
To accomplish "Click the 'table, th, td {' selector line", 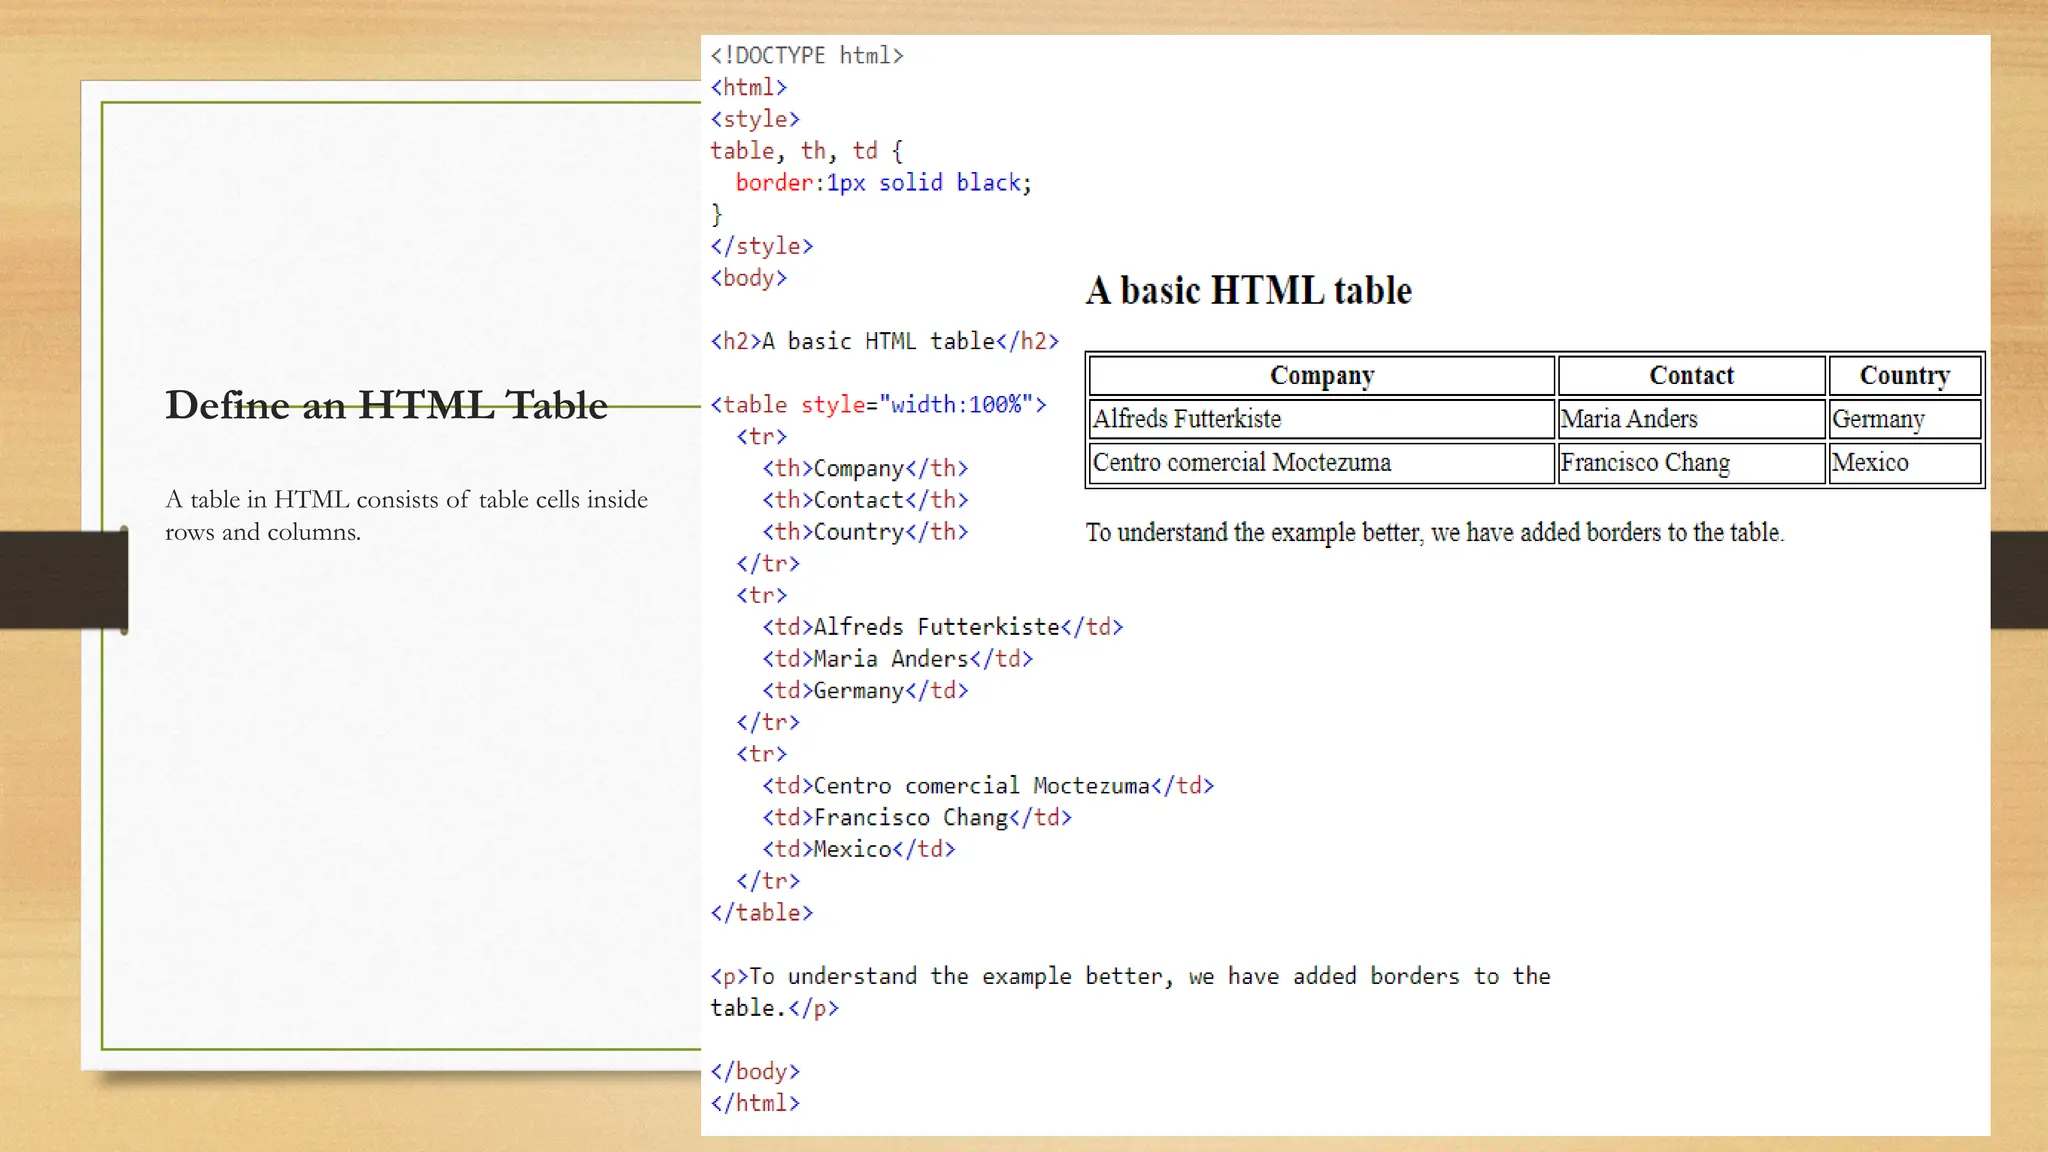I will coord(807,151).
